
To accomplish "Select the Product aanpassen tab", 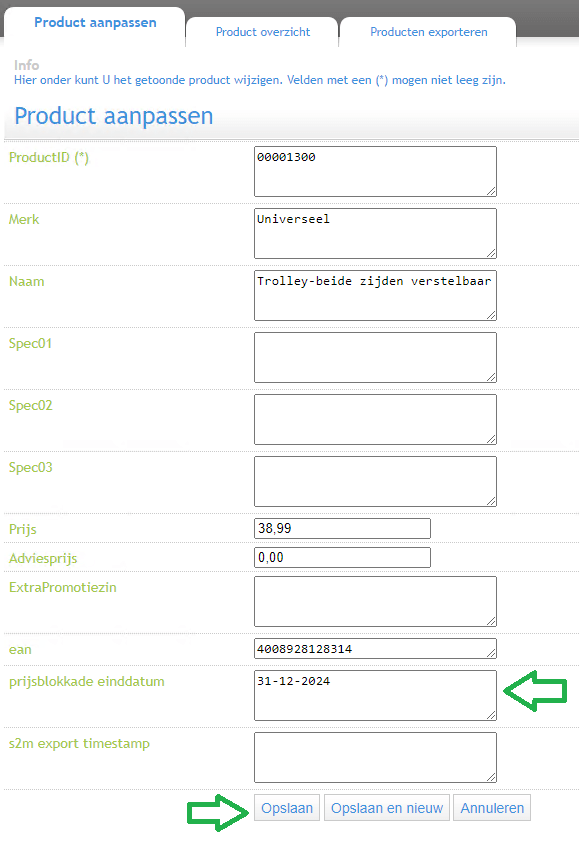I will [x=95, y=23].
